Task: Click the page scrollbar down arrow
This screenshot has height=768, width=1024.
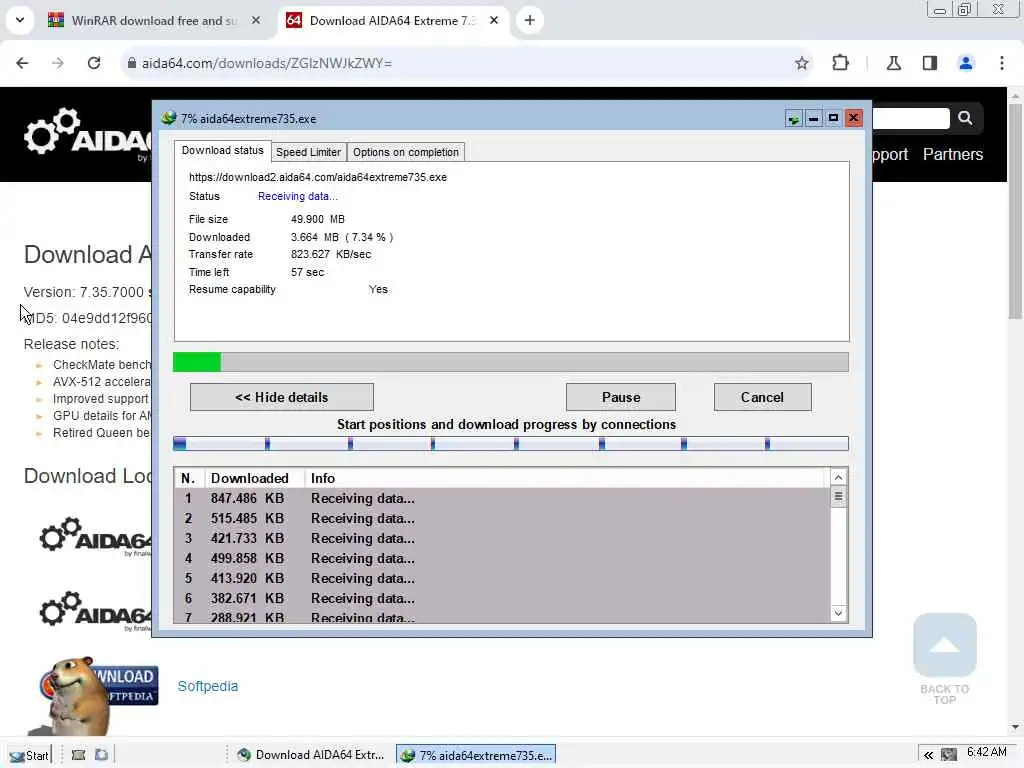Action: click(x=1015, y=727)
